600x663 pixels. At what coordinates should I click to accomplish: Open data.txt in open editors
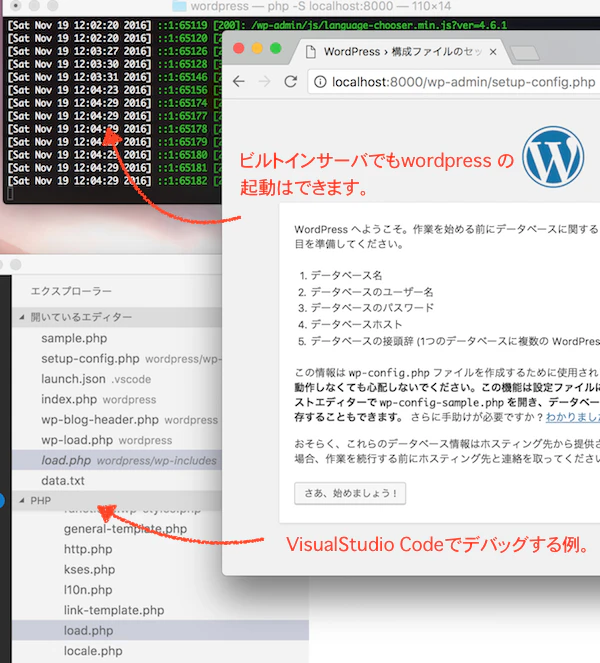point(117,480)
